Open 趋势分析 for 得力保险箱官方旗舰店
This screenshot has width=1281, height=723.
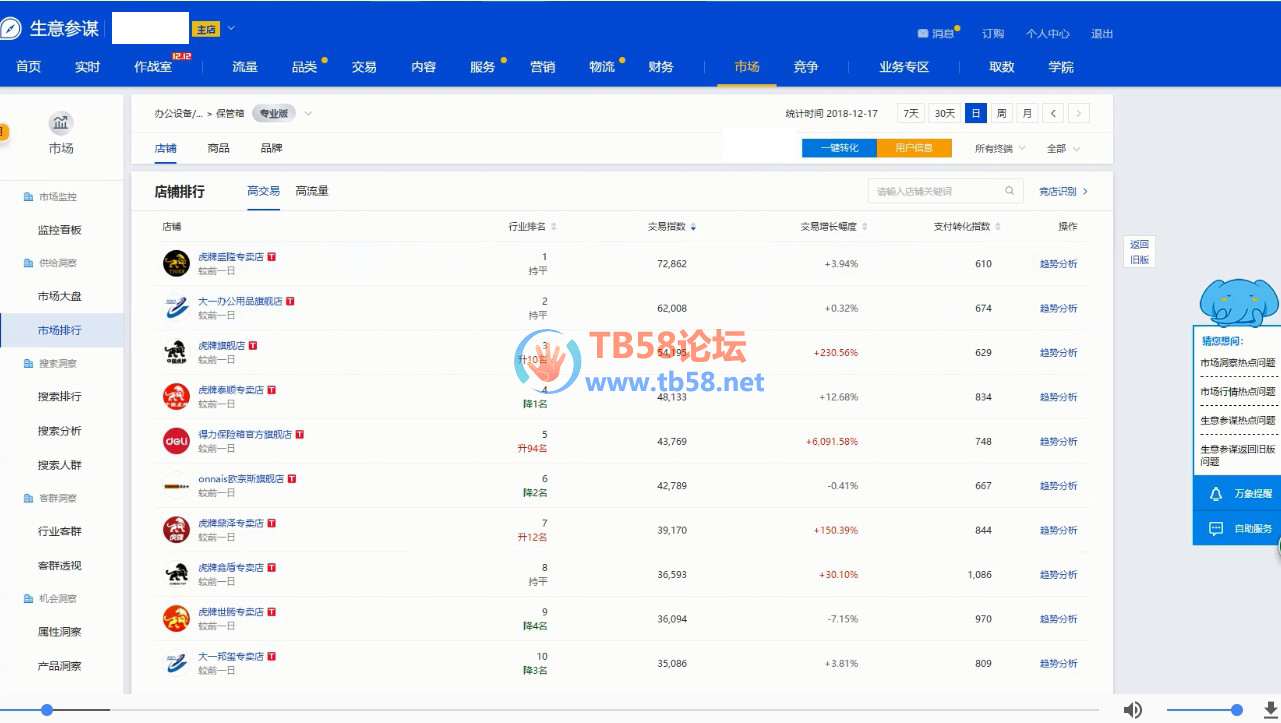coord(1058,442)
